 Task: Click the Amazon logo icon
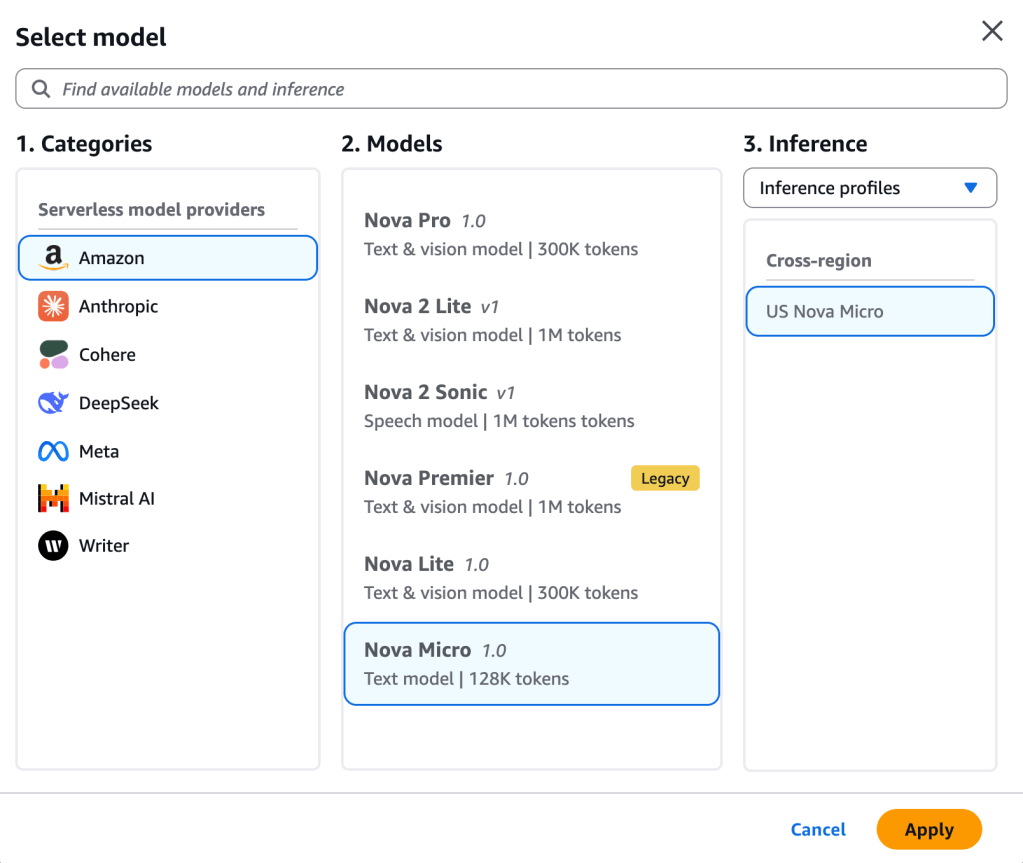tap(53, 258)
